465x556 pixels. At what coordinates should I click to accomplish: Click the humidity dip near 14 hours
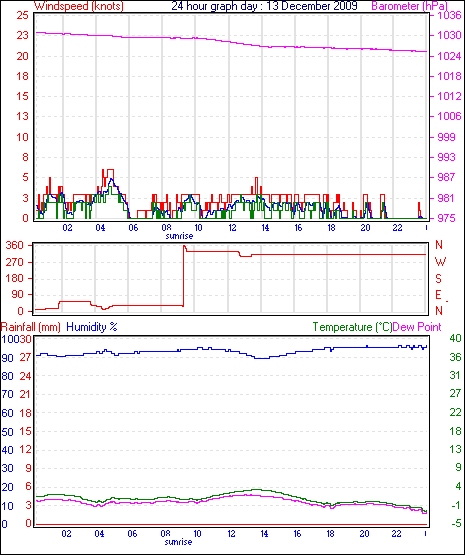(x=263, y=358)
